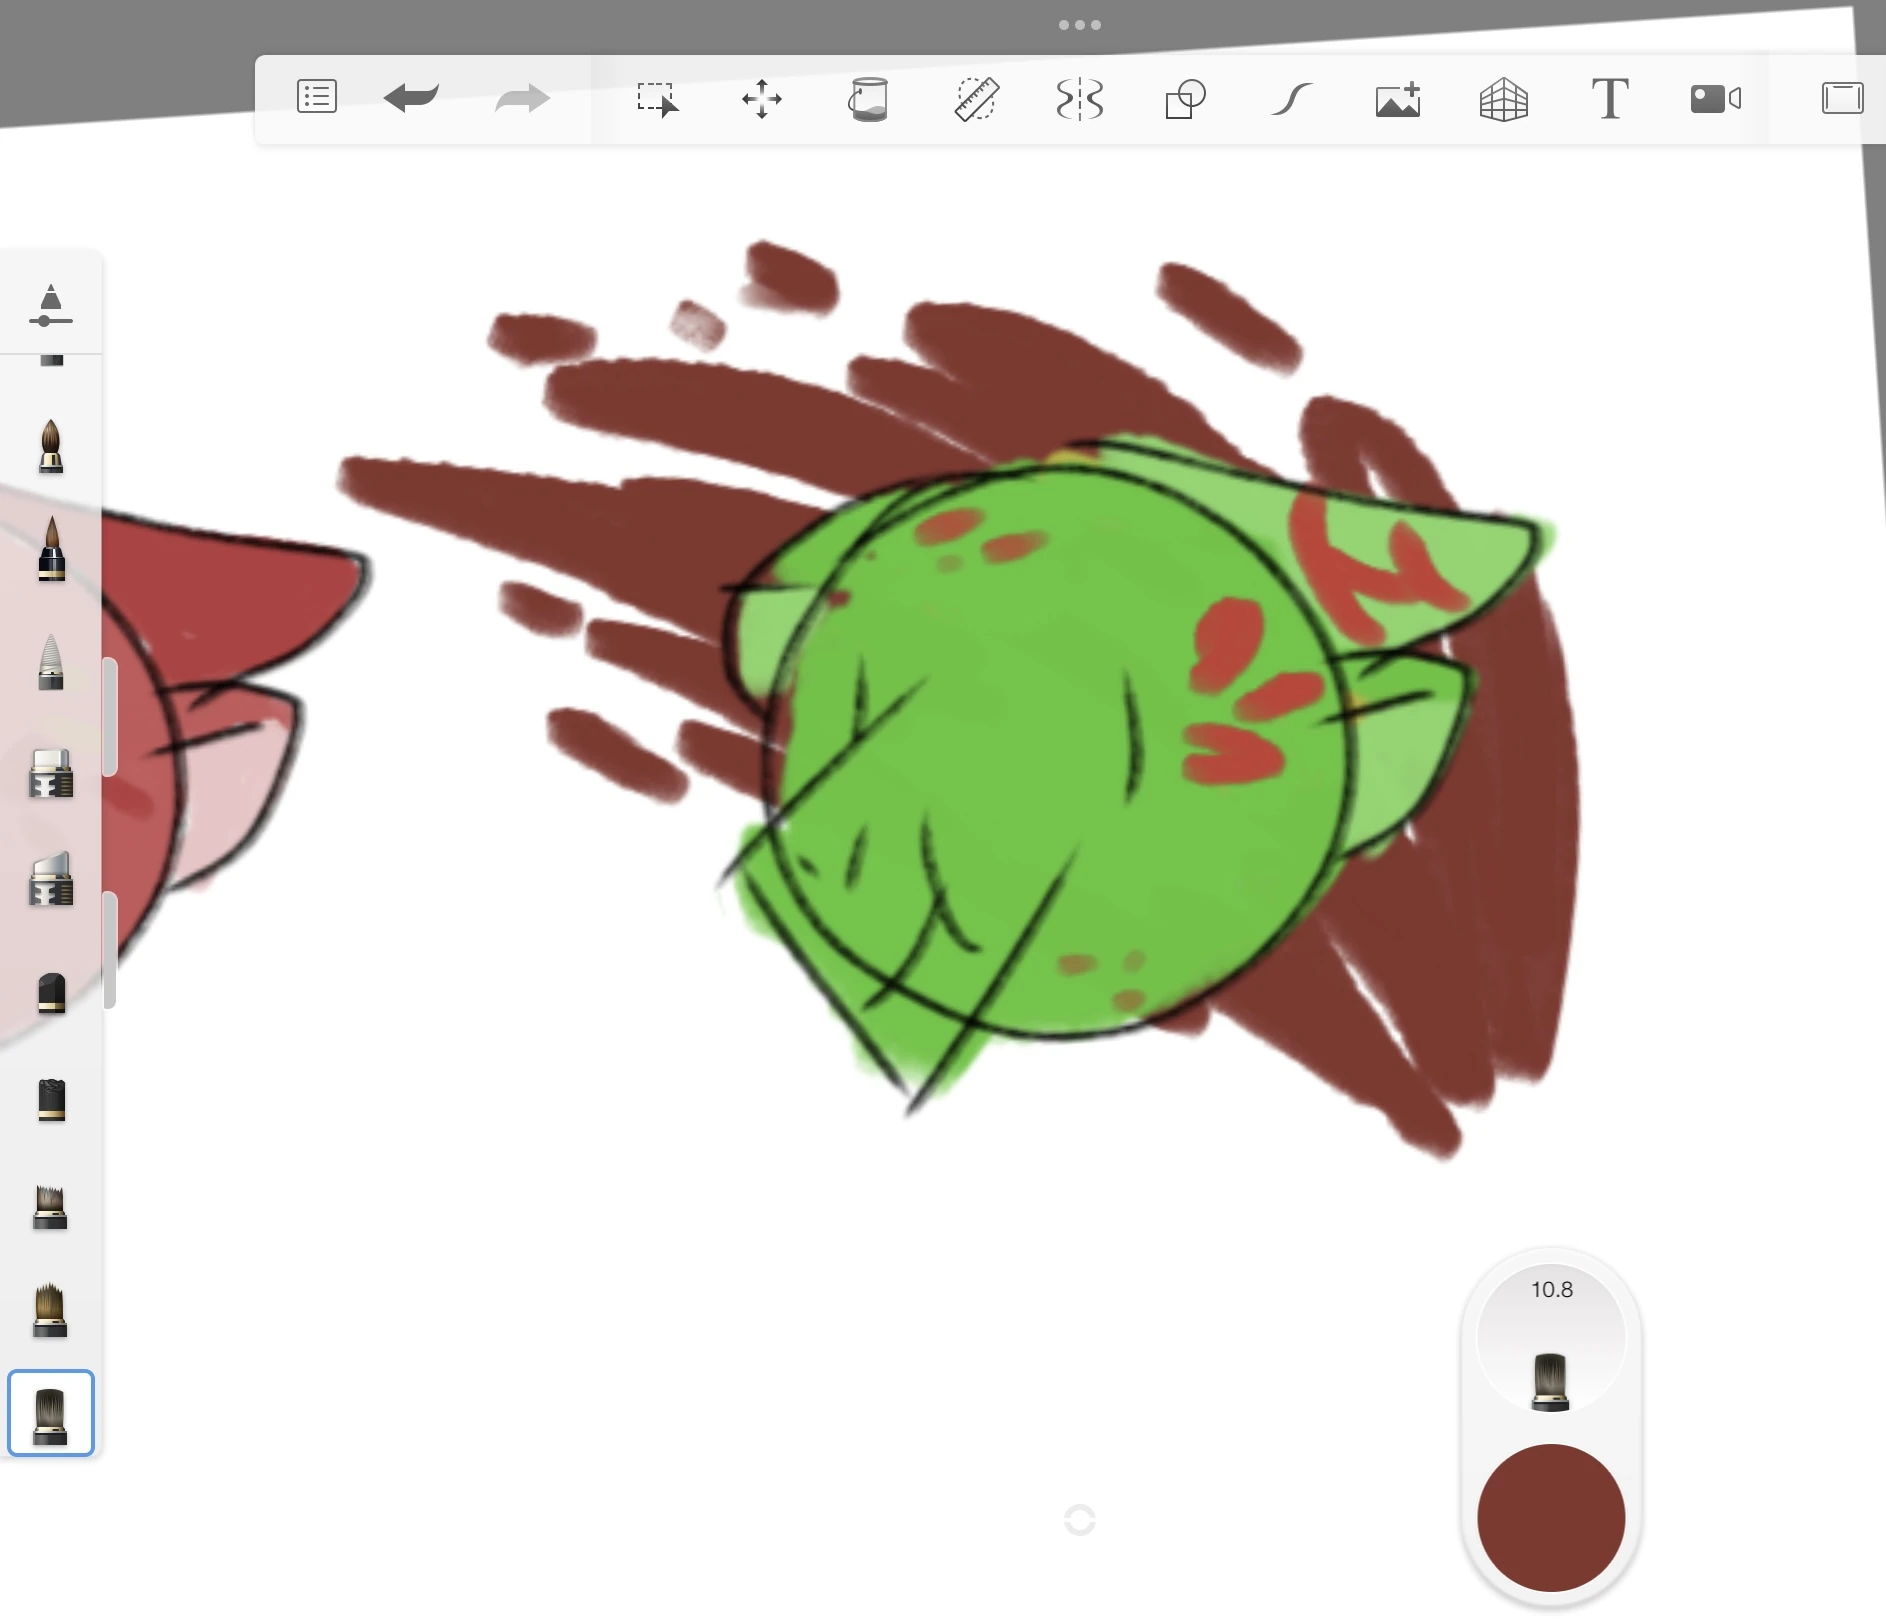Enable the ruler guides tool
The height and width of the screenshot is (1619, 1886).
coord(975,99)
